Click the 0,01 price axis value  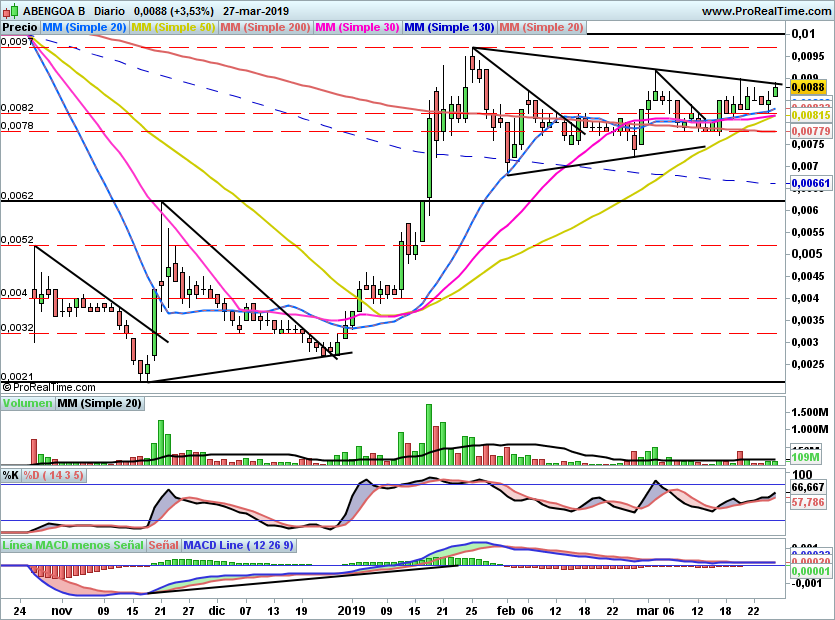pyautogui.click(x=803, y=34)
